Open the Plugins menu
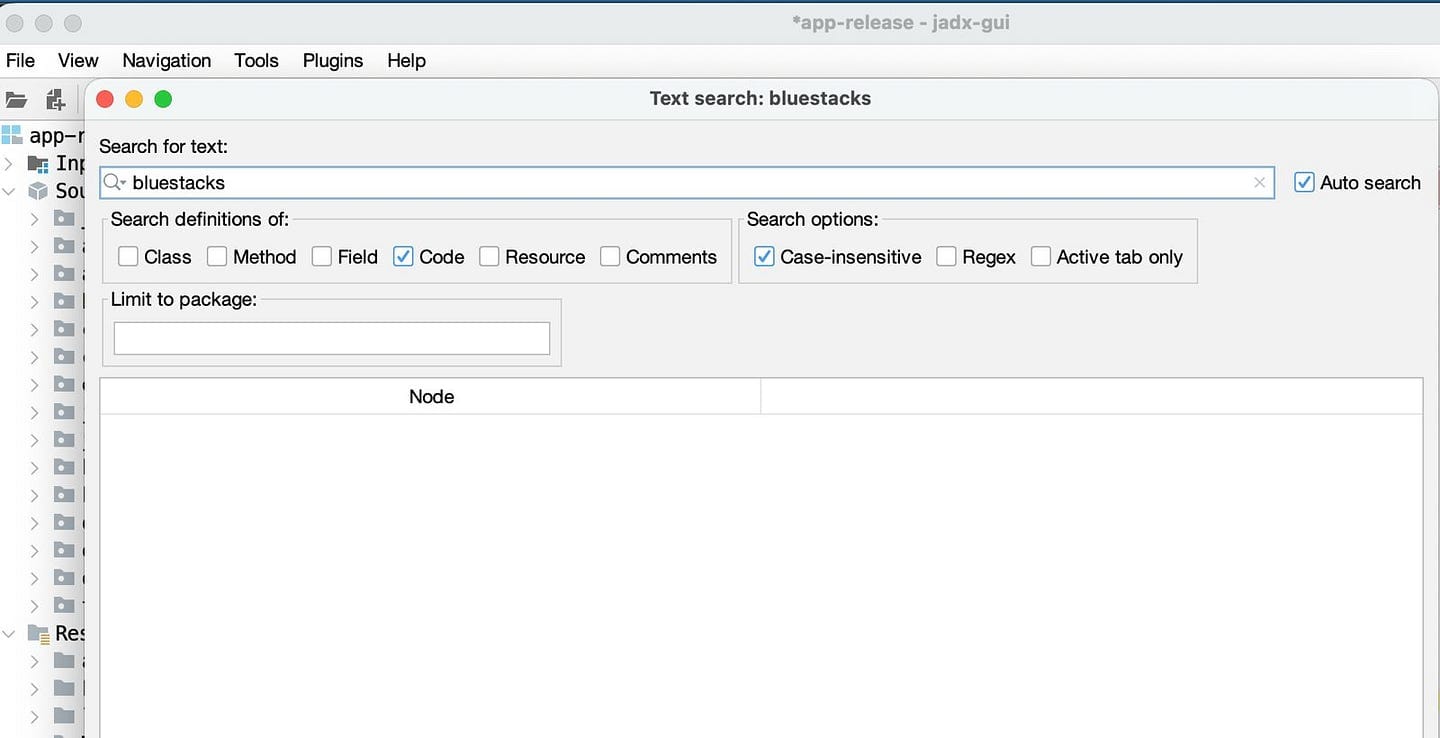This screenshot has height=738, width=1440. tap(333, 60)
